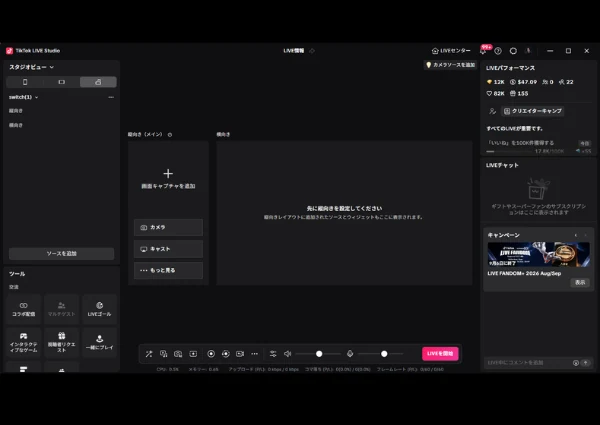This screenshot has height=425, width=600.
Task: Mute the speaker volume icon
Action: [x=287, y=354]
